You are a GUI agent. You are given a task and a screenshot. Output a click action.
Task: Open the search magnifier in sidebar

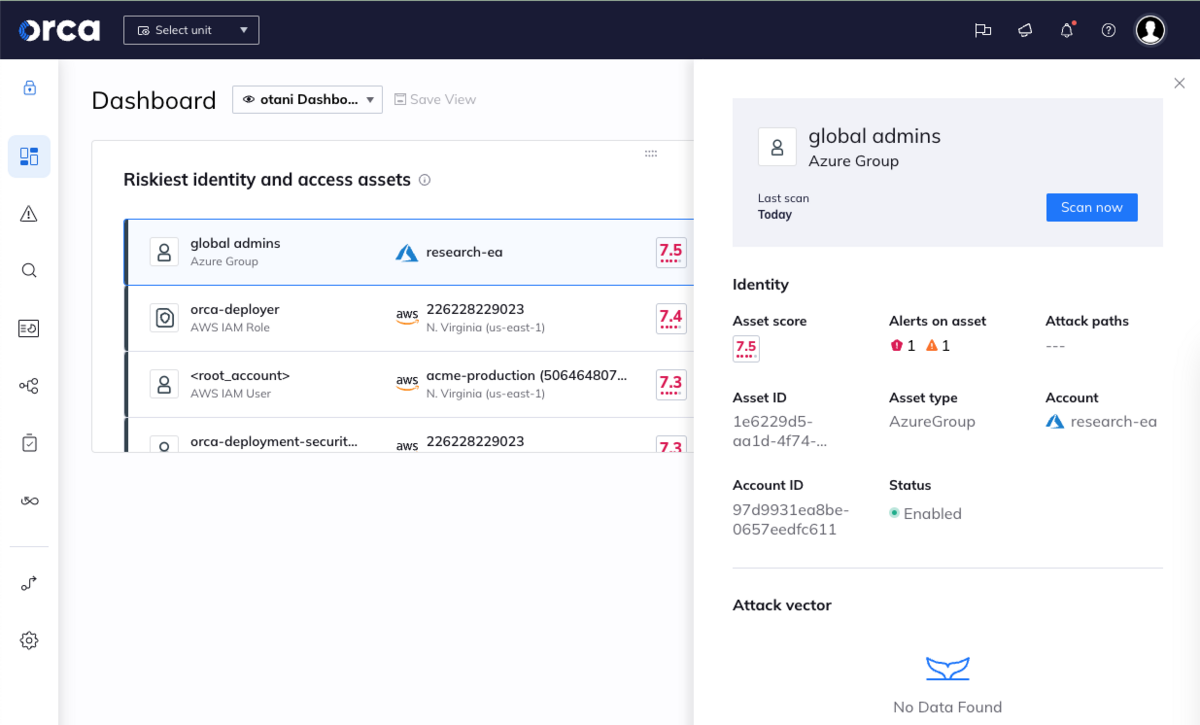point(29,270)
